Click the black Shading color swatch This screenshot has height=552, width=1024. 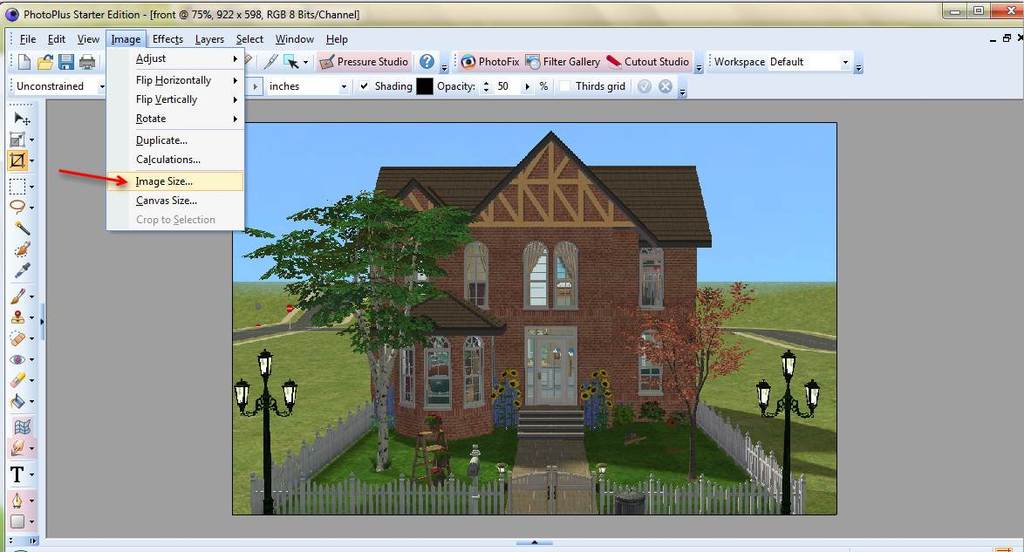click(425, 86)
